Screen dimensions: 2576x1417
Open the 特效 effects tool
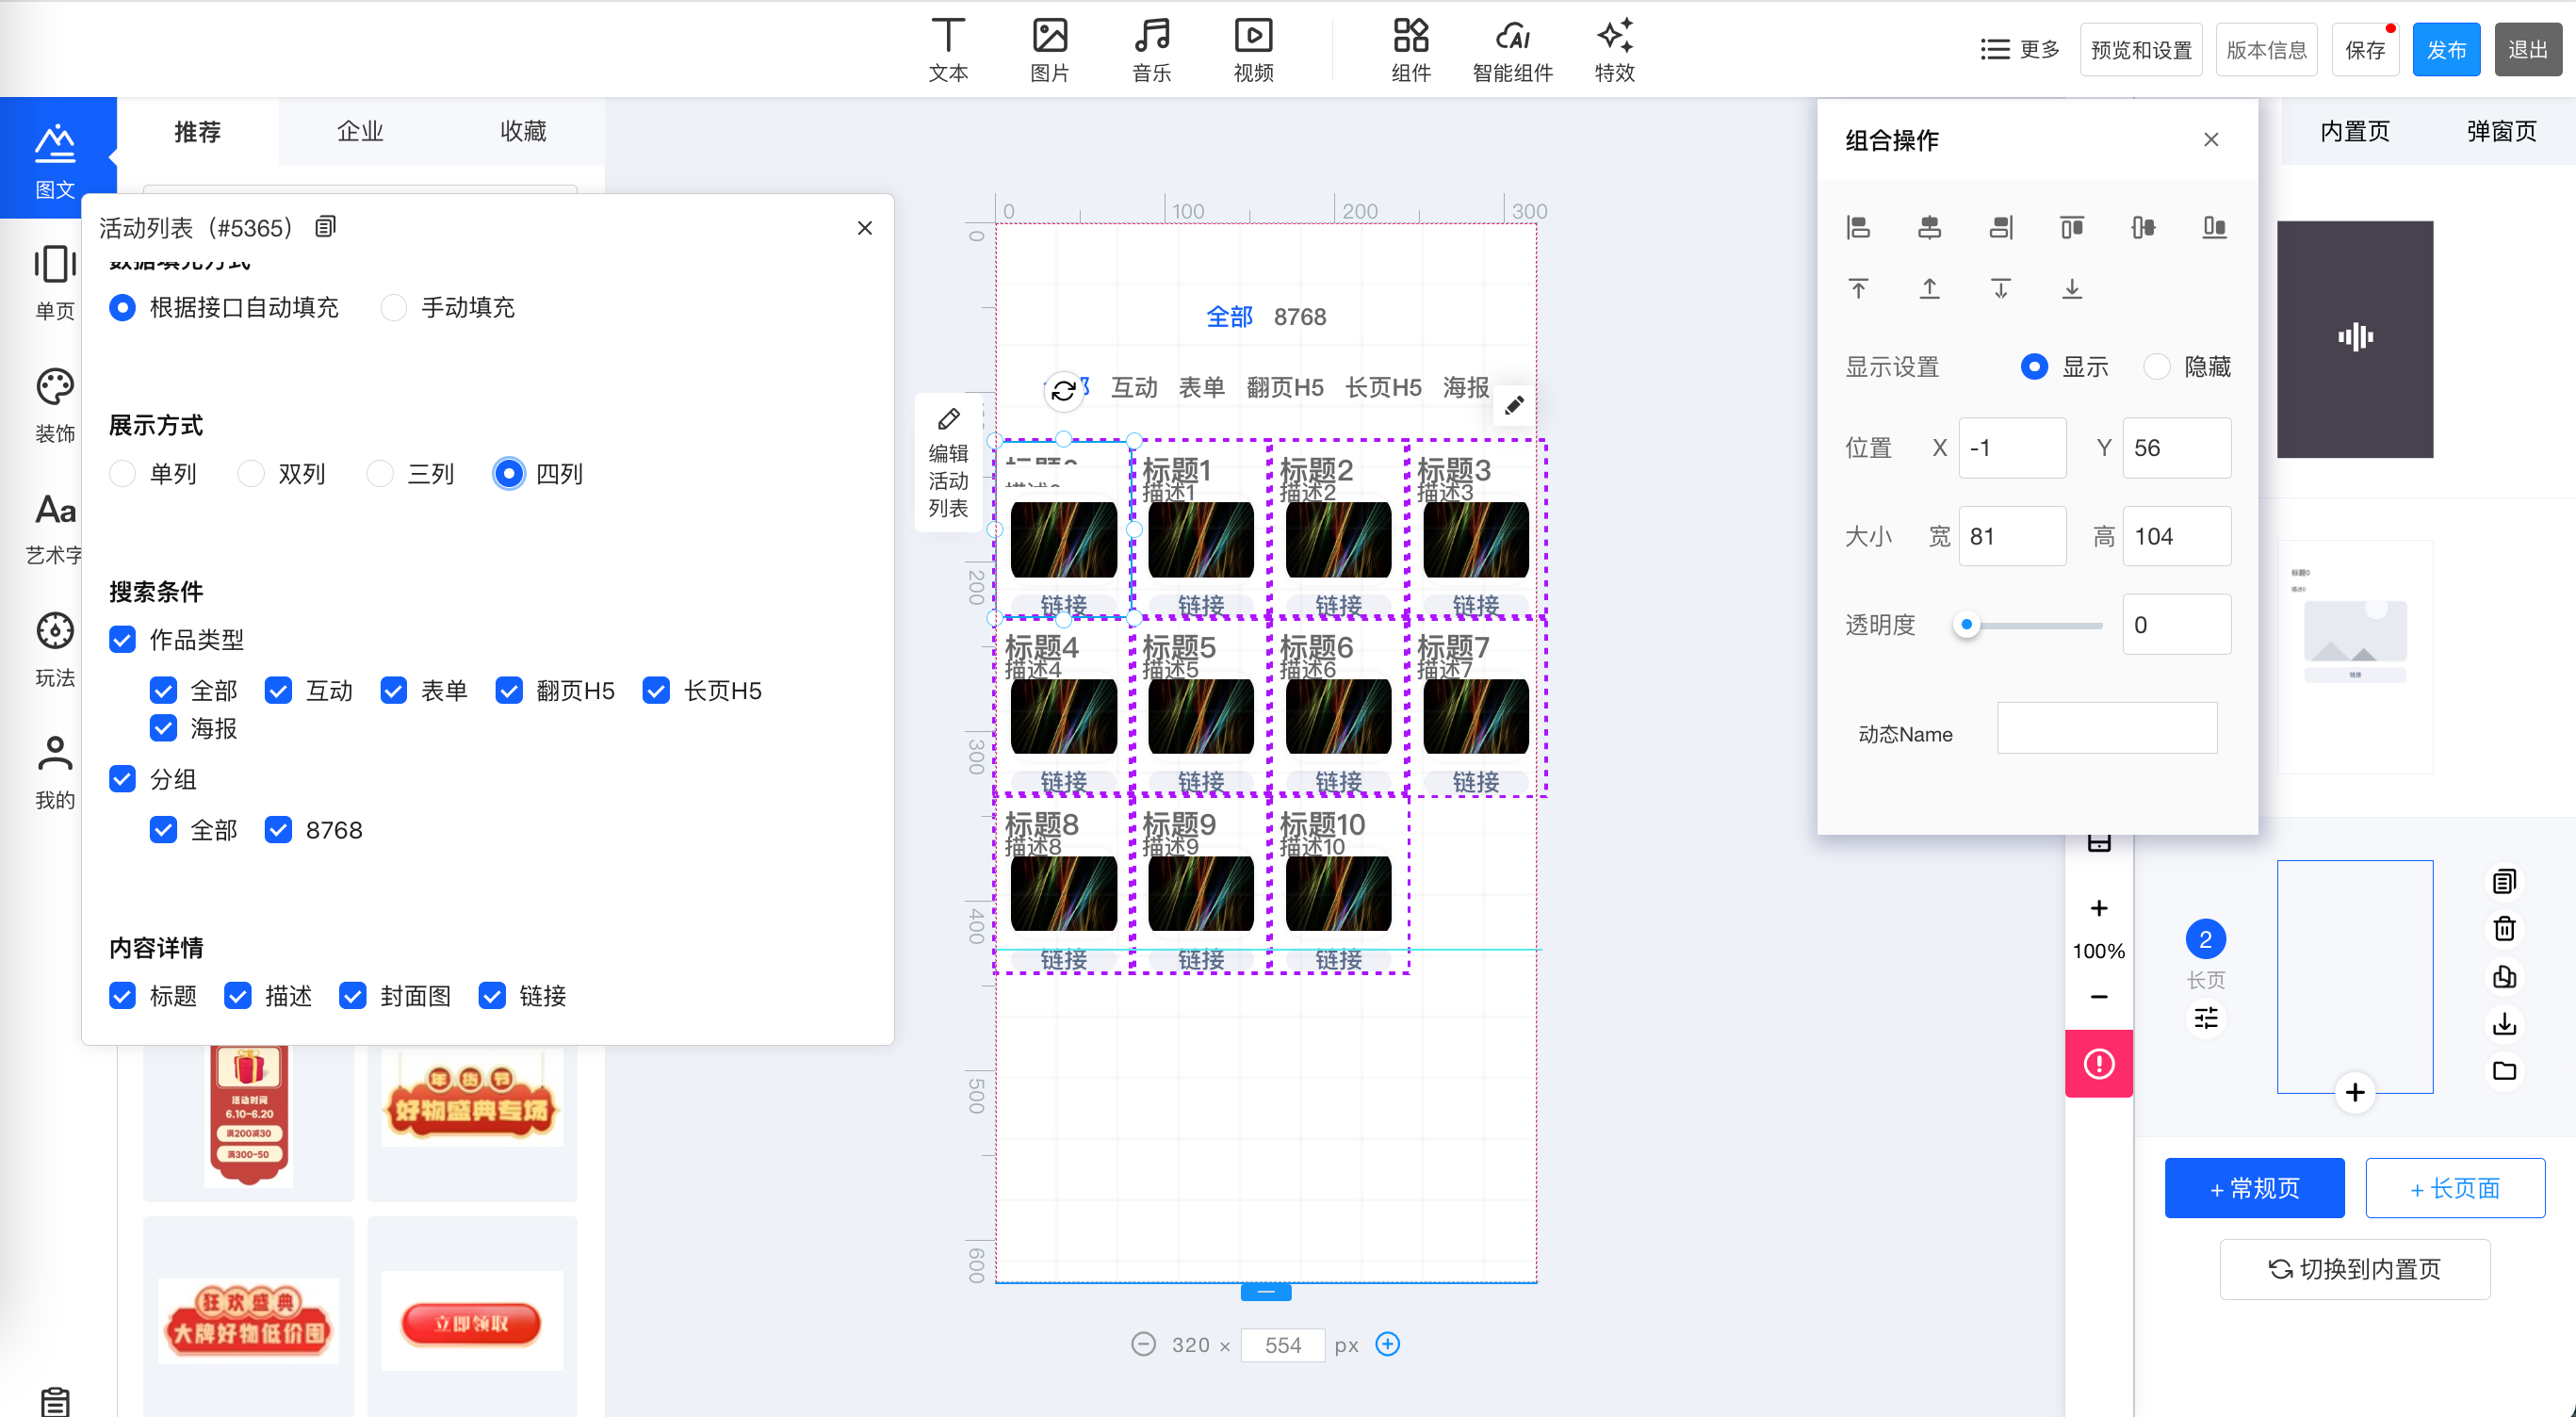[x=1614, y=50]
